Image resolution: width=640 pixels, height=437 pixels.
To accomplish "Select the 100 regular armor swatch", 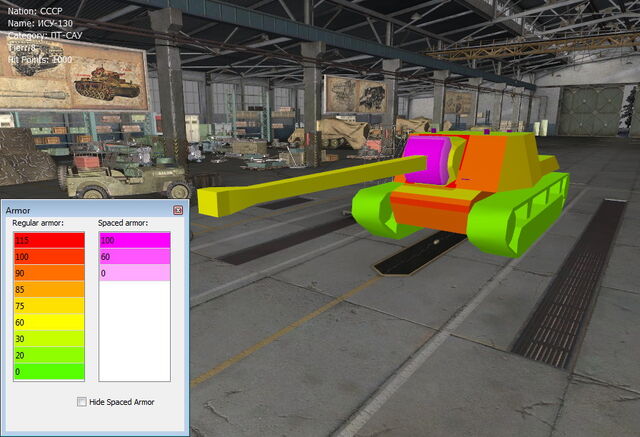I will [x=49, y=257].
